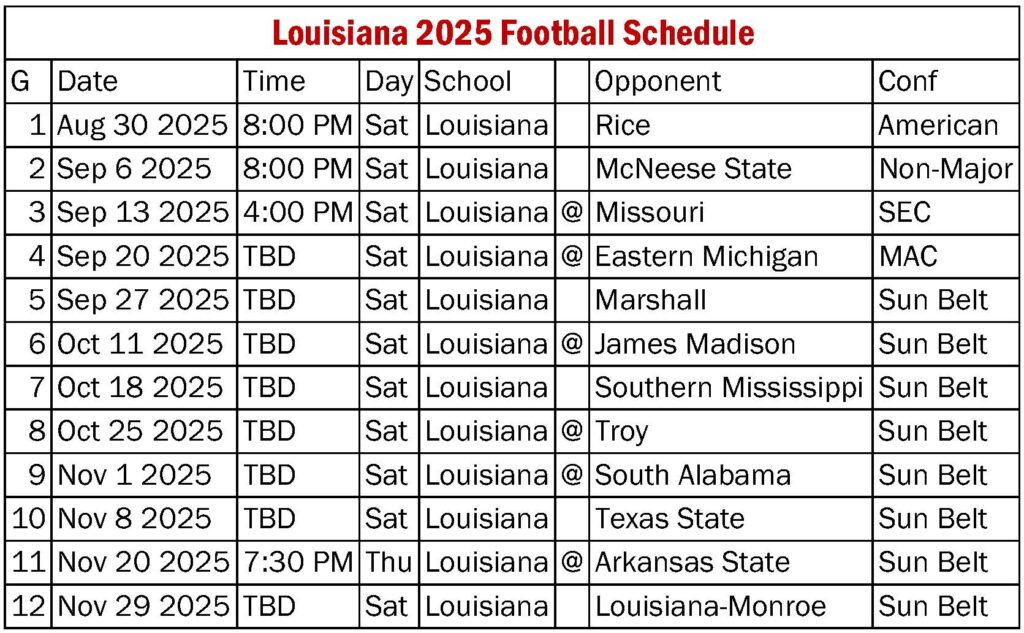
Task: Select the Southern Mississippi cell
Action: point(729,388)
